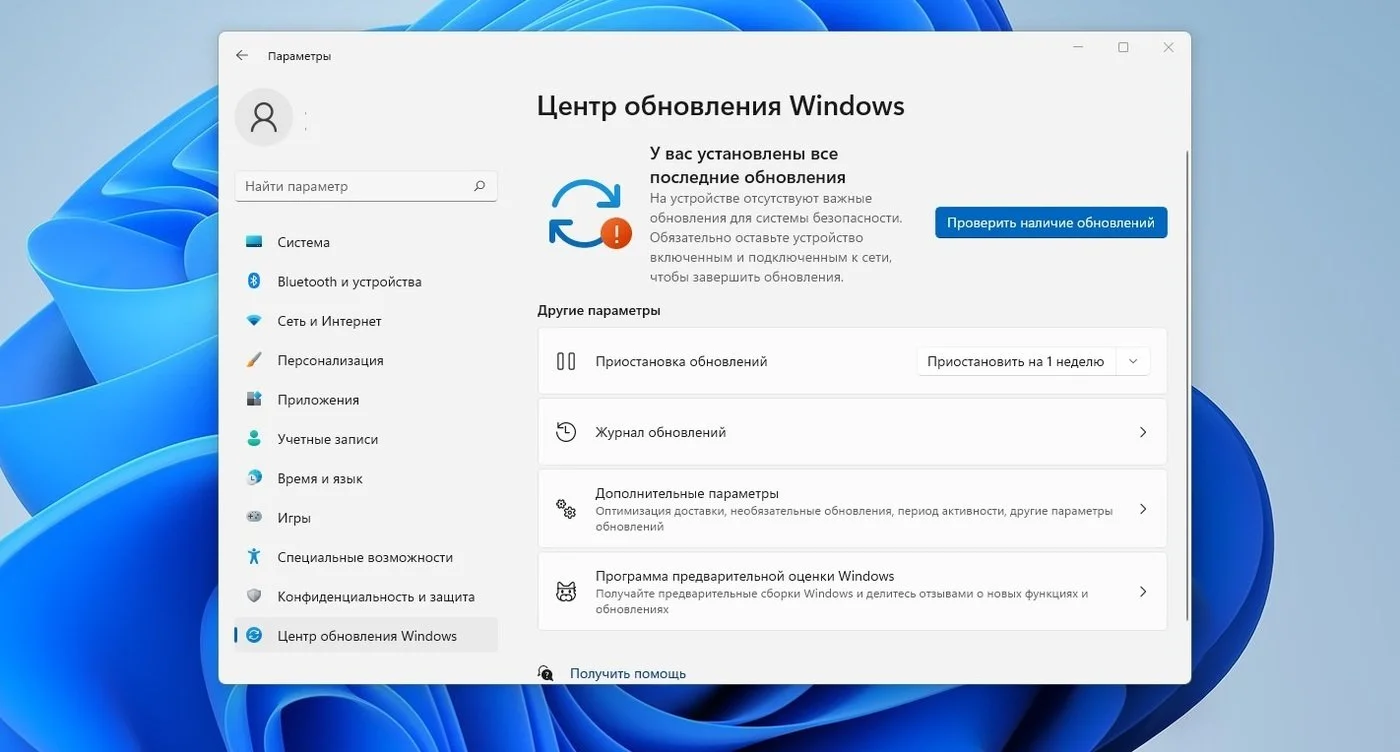Click the Сеть и Интернет wifi icon
The image size is (1400, 752).
click(x=254, y=321)
